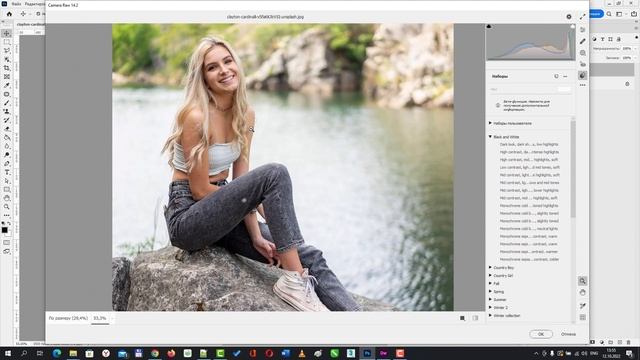Confirm Camera Raw with OK button
640x360 pixels.
[541, 334]
